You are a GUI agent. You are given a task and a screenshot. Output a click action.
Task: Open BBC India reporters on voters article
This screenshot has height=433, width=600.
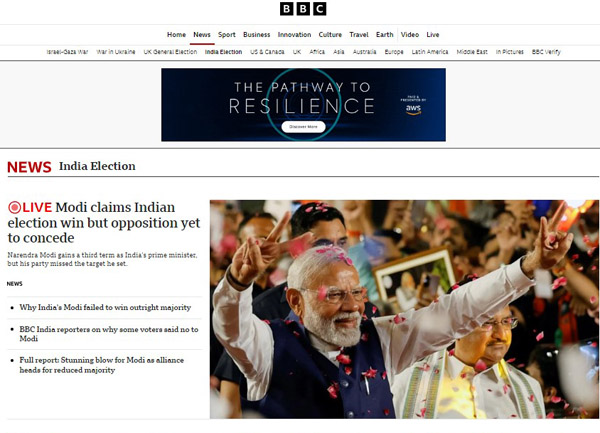109,334
